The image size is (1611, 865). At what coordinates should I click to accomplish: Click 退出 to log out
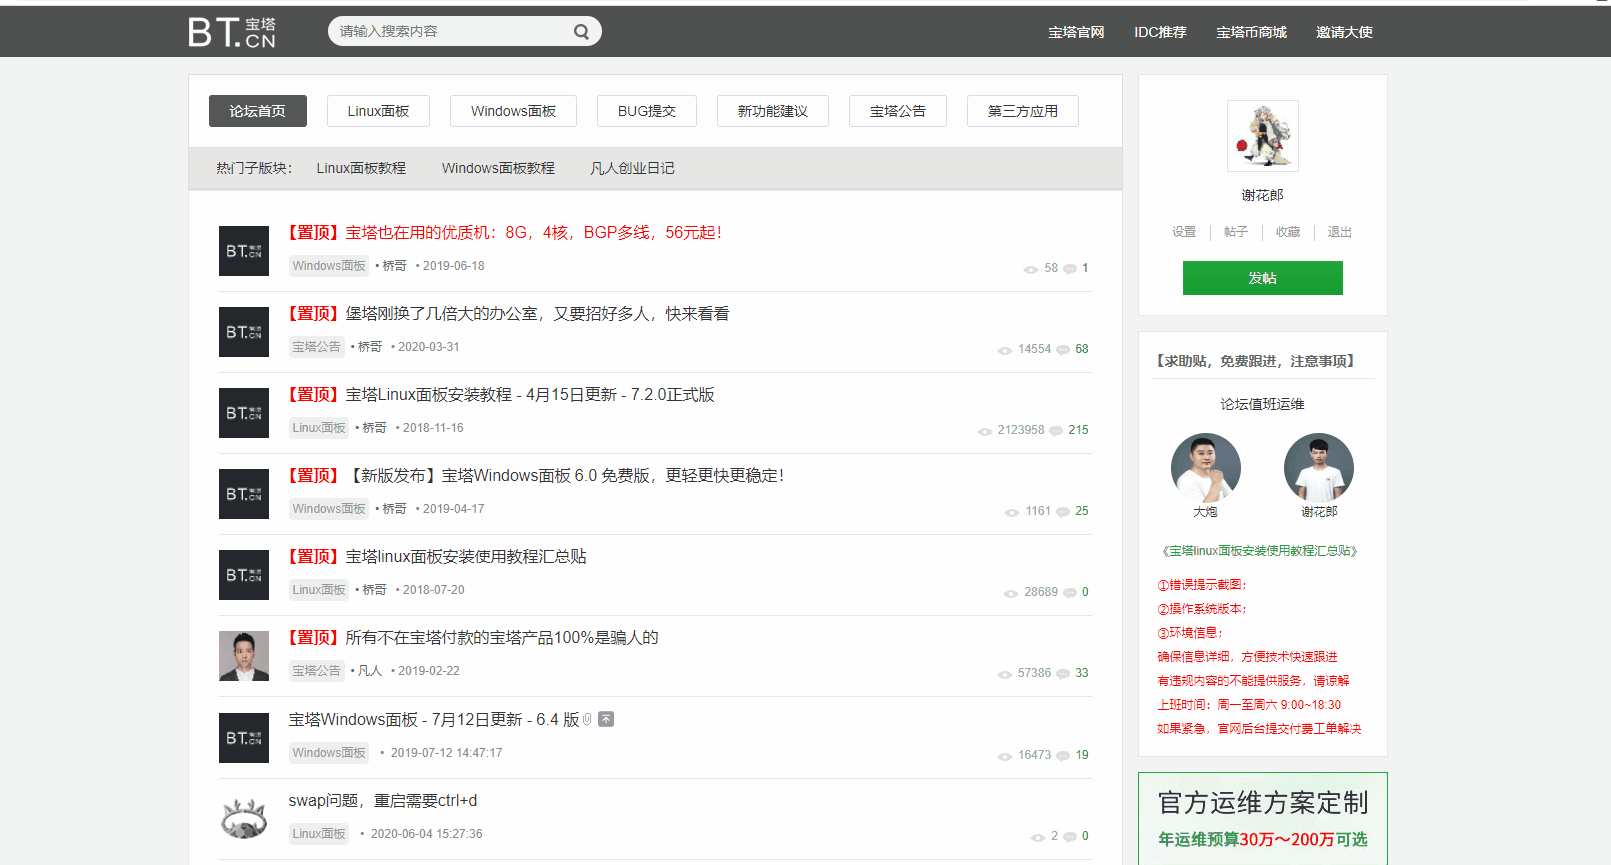click(1340, 232)
